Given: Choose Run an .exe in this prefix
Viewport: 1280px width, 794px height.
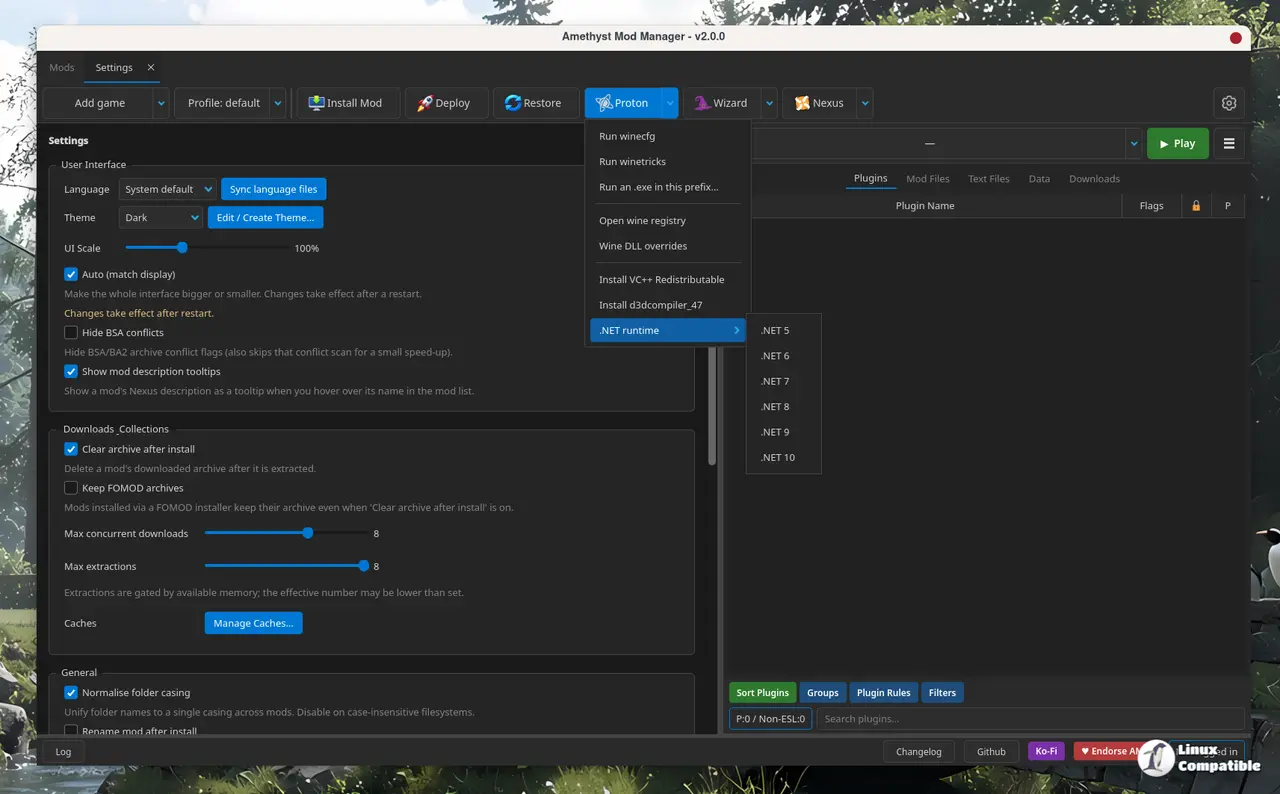Looking at the screenshot, I should tap(668, 187).
